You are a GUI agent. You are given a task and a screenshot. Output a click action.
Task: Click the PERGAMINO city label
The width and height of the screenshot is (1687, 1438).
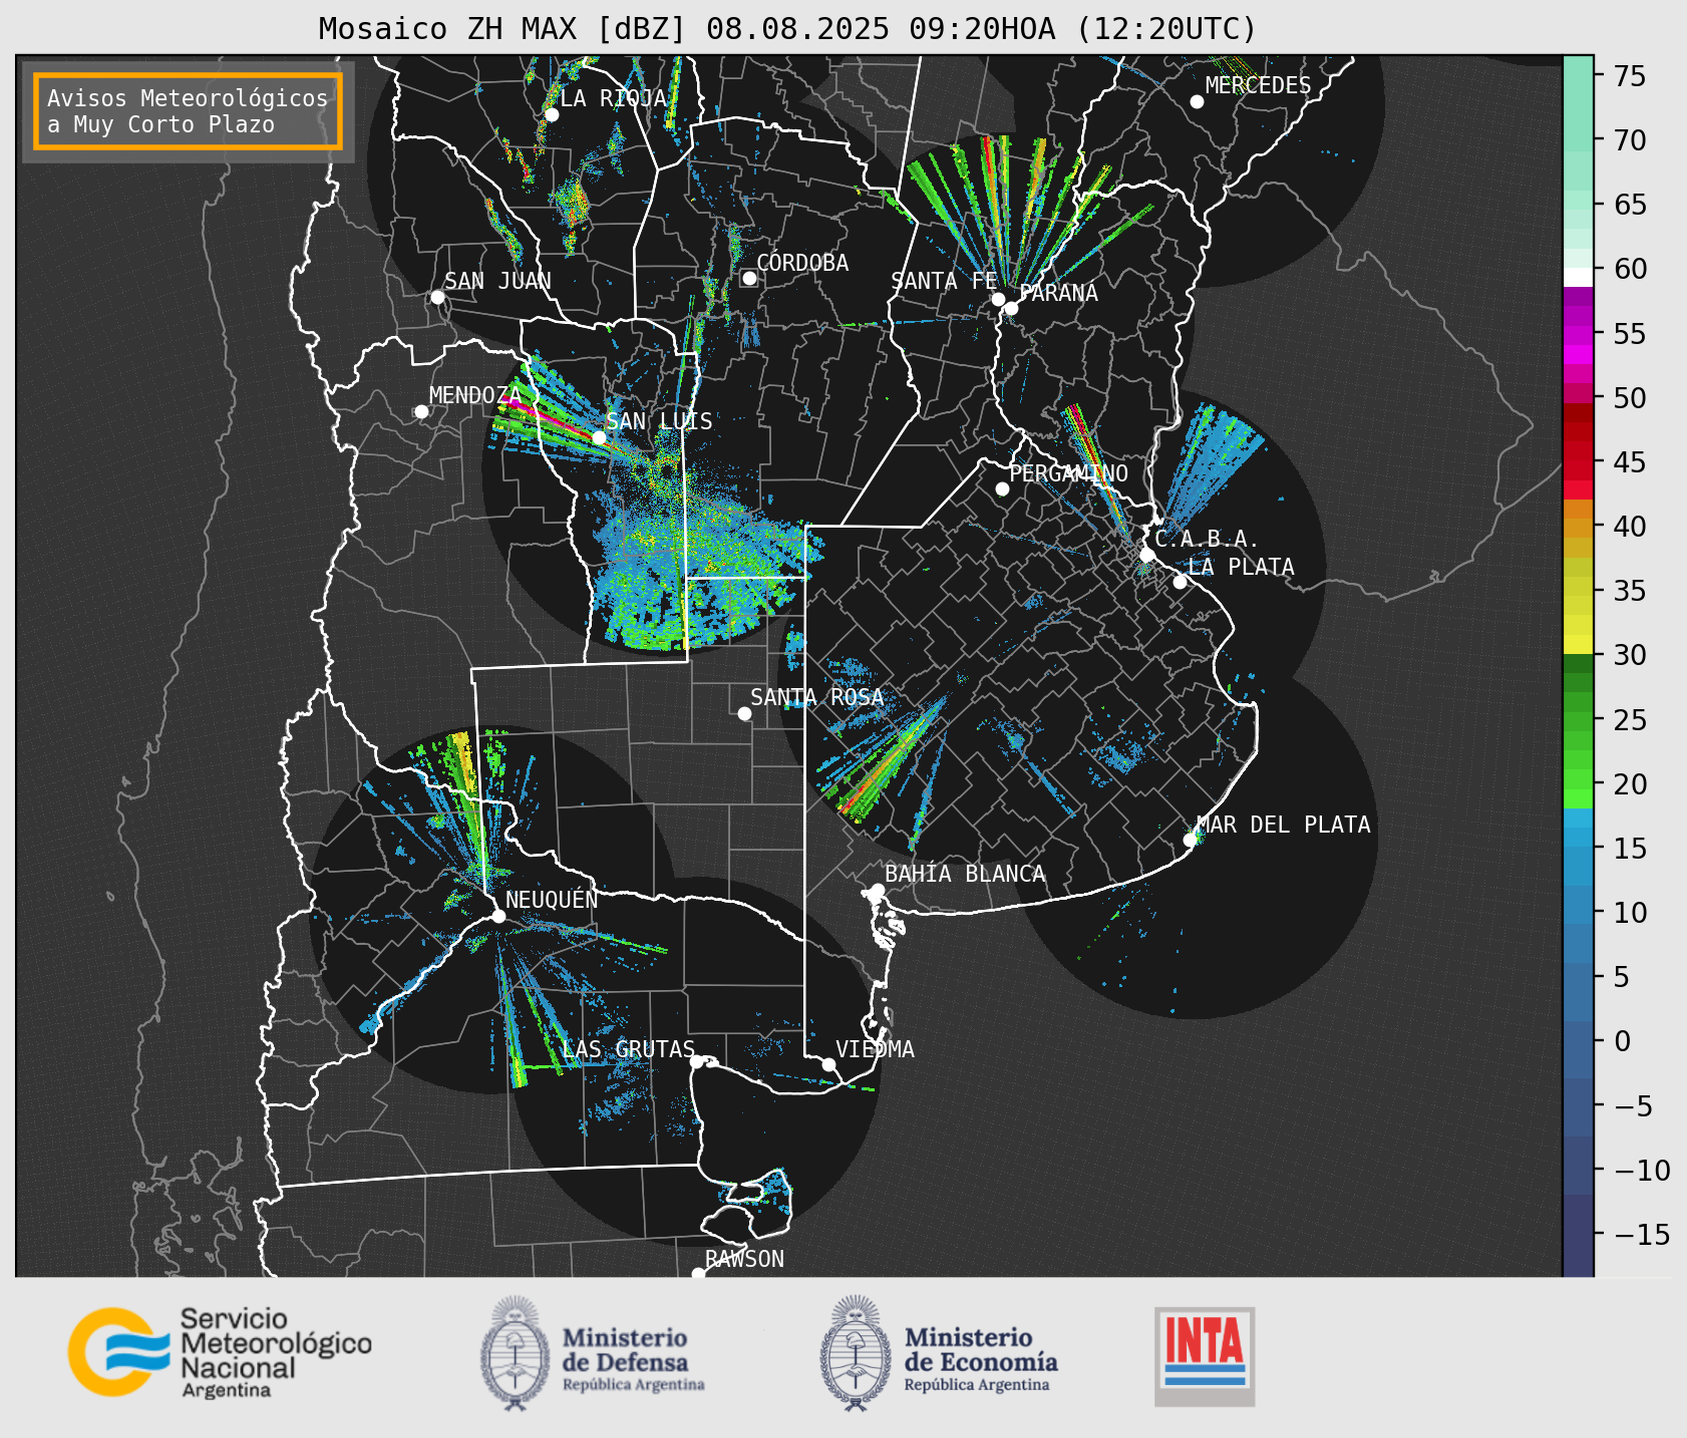pyautogui.click(x=1068, y=473)
